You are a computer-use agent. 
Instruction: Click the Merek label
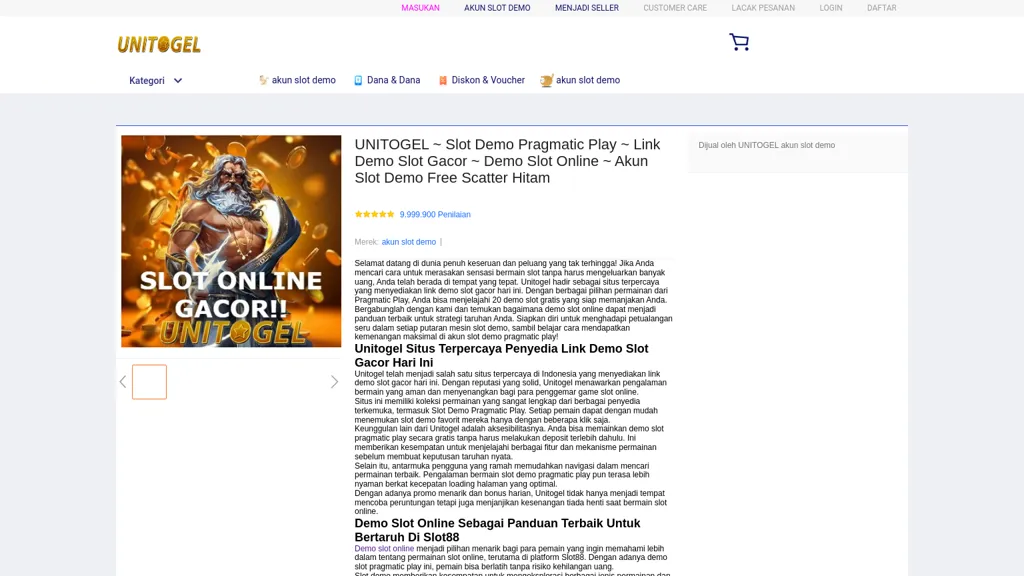(366, 242)
